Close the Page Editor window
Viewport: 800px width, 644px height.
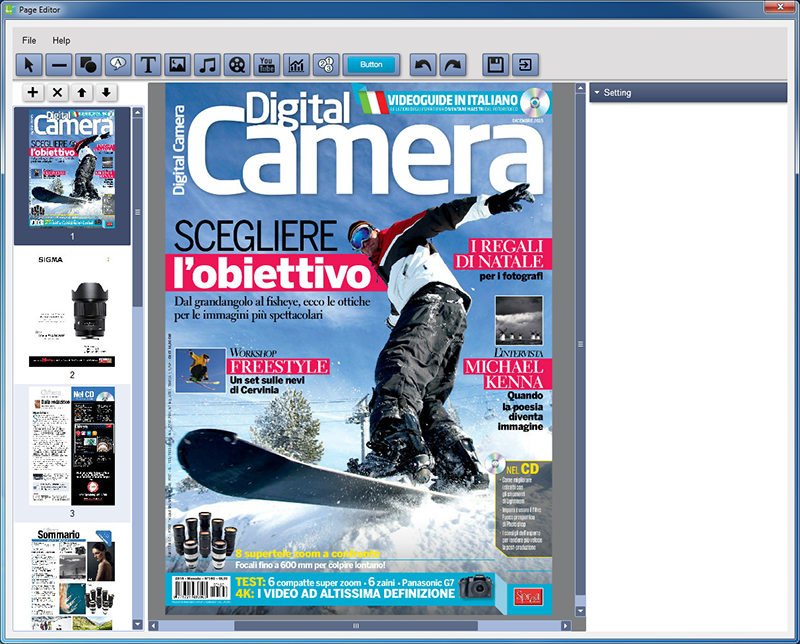pyautogui.click(x=781, y=7)
